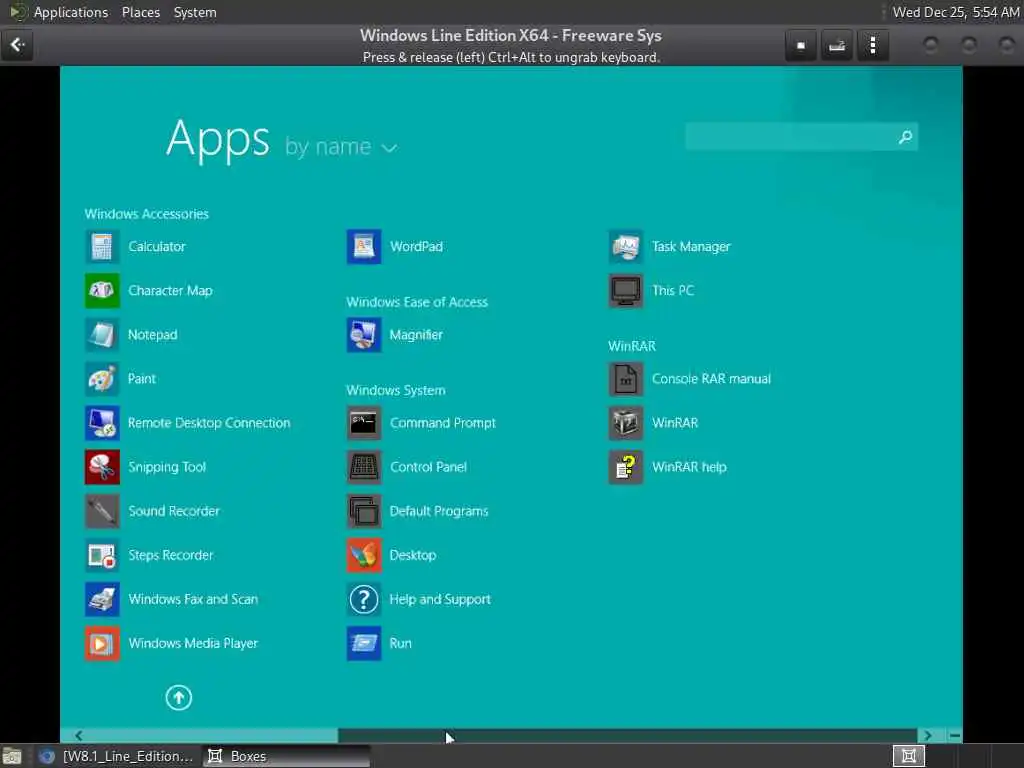Click the workspace switcher icon
The width and height of the screenshot is (1024, 768).
coord(908,756)
